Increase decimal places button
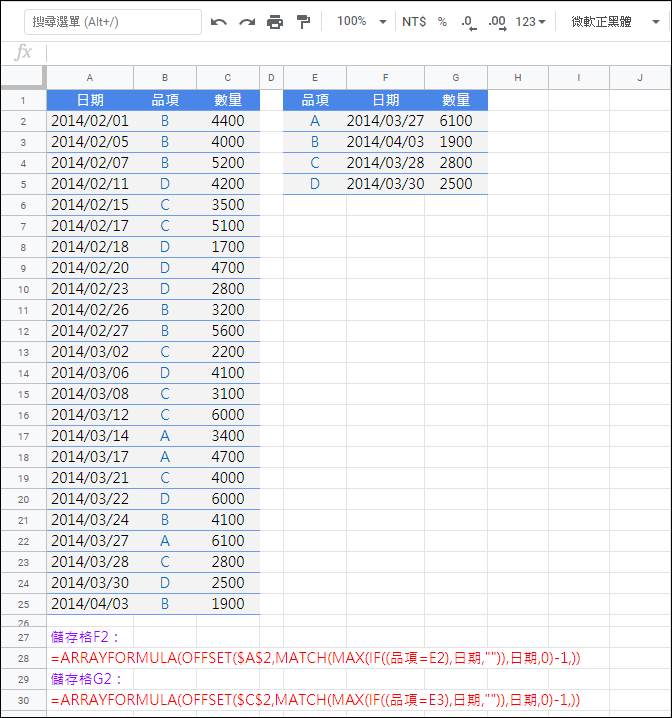Screen dimensions: 672x718 pos(497,22)
